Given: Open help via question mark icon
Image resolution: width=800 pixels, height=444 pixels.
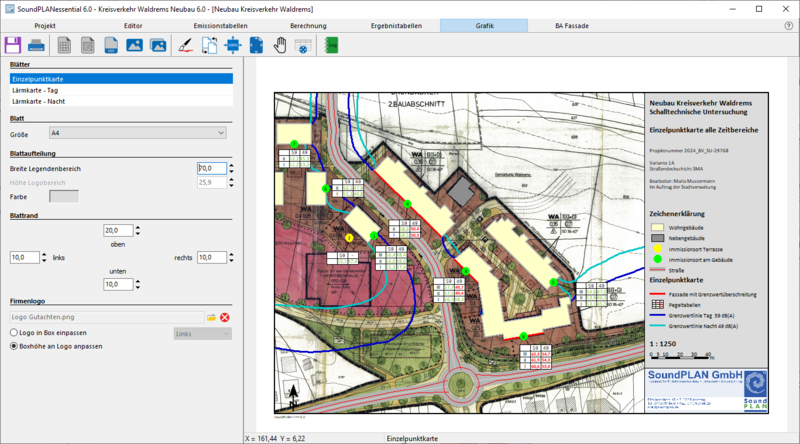Looking at the screenshot, I should (x=789, y=26).
